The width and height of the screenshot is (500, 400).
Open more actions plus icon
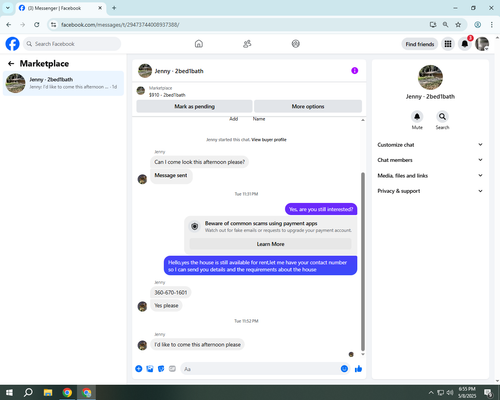pos(139,369)
